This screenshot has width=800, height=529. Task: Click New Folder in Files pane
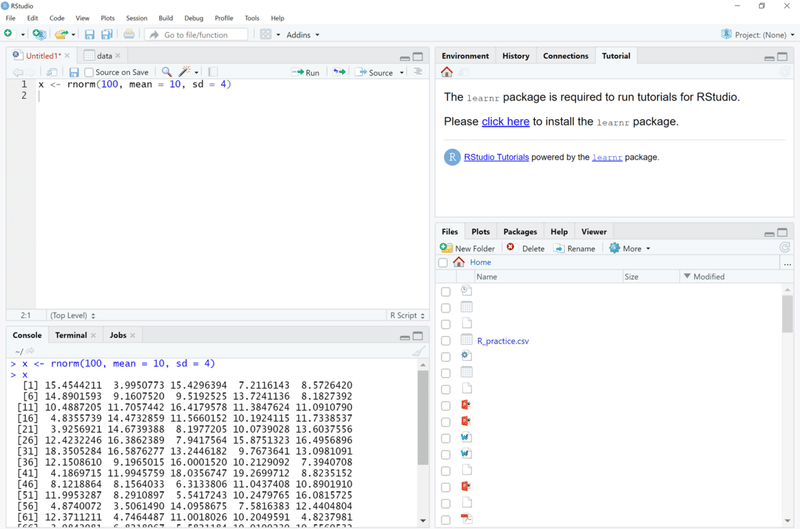tap(467, 248)
